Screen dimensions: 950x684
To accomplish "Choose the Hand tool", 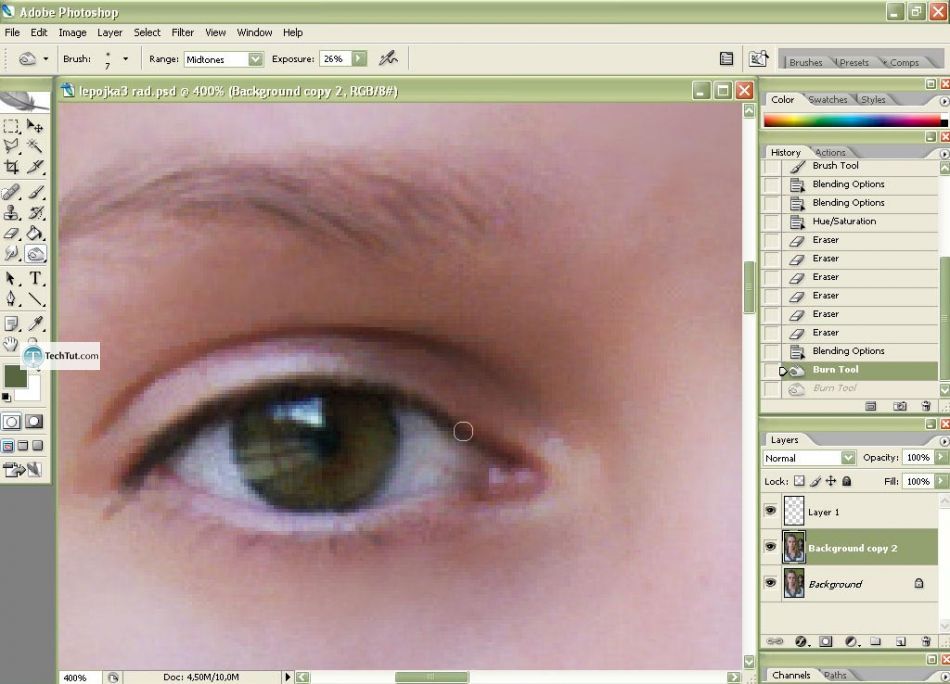I will pos(10,344).
